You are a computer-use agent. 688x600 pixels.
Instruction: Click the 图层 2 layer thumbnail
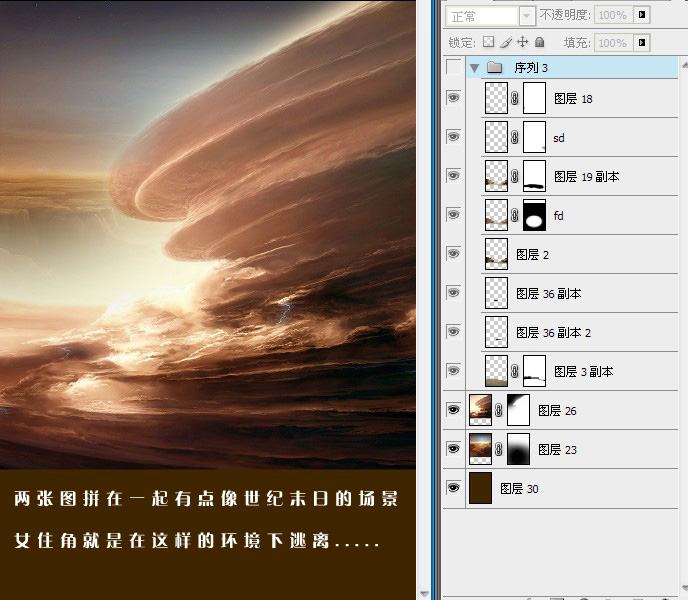coord(496,254)
